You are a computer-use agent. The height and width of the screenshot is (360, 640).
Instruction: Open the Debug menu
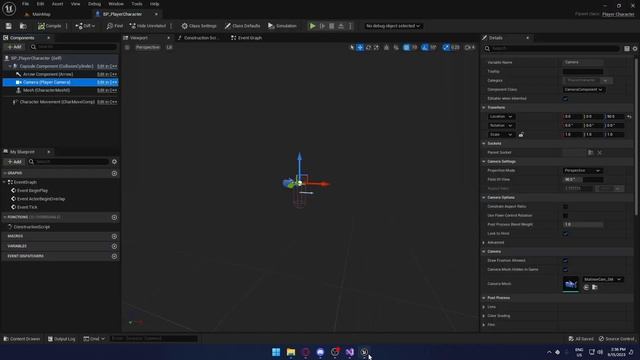pyautogui.click(x=94, y=4)
